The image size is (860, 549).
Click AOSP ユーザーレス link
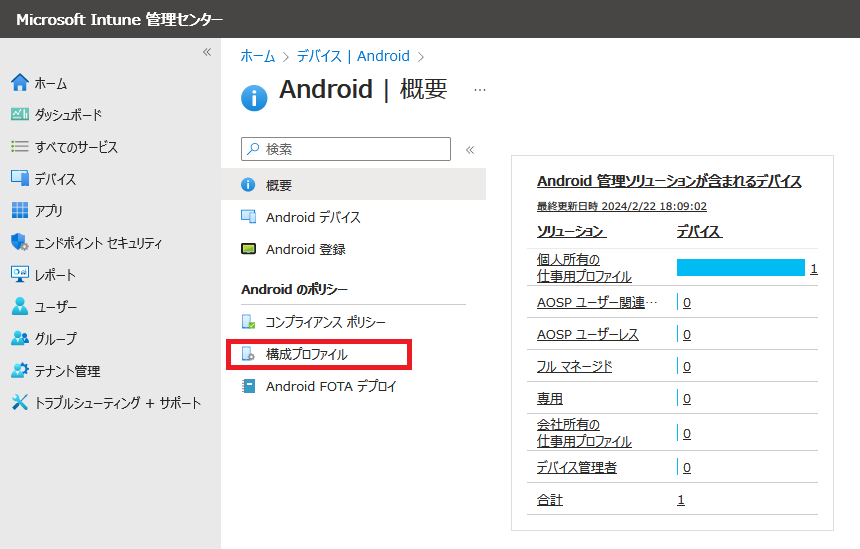point(587,335)
